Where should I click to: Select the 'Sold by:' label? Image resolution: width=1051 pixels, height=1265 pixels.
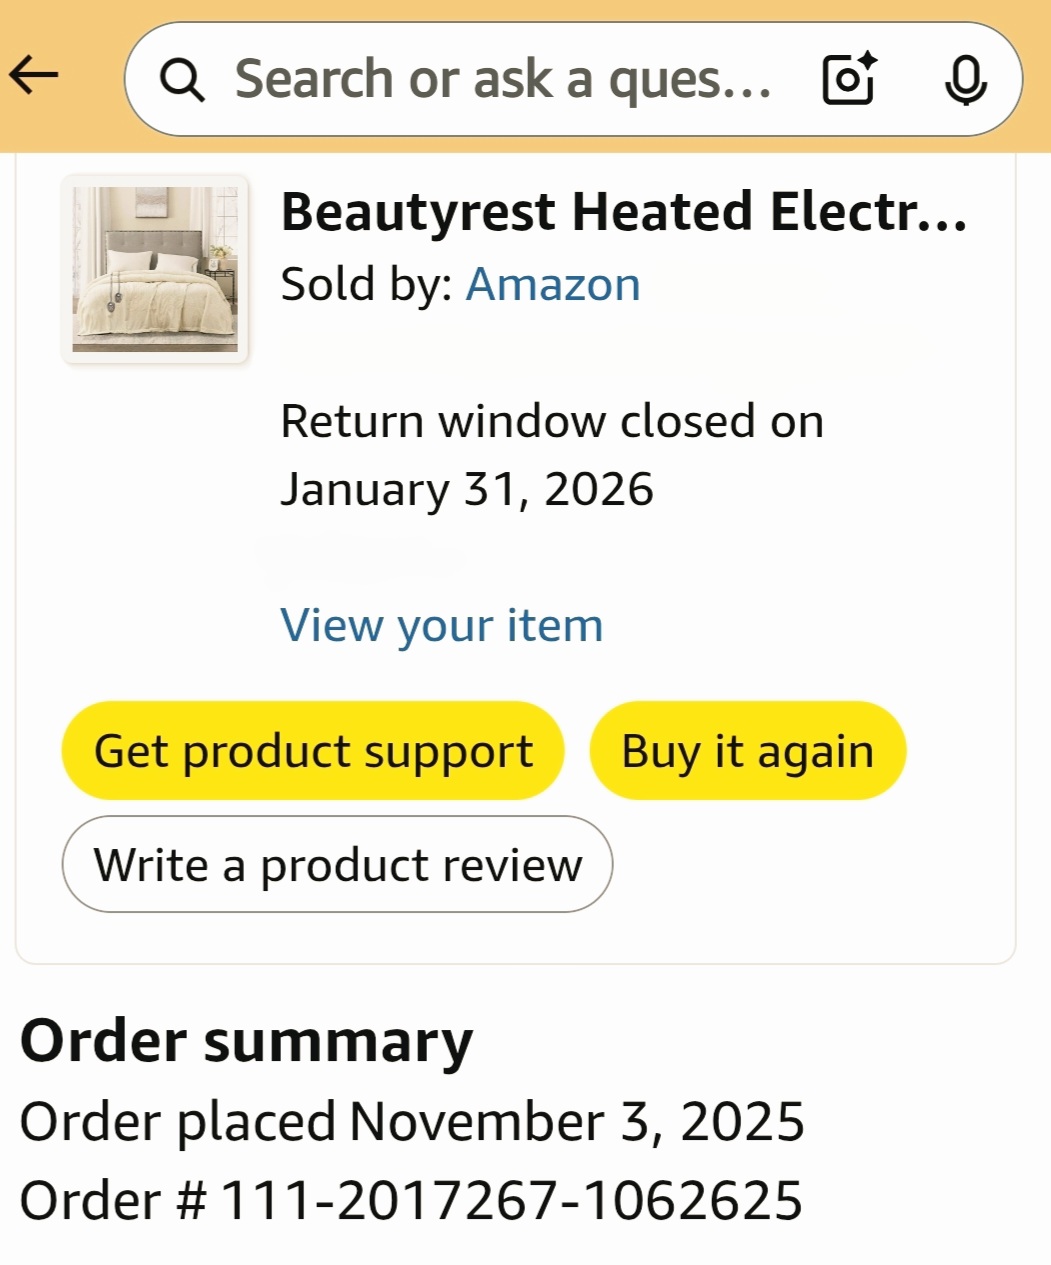367,285
